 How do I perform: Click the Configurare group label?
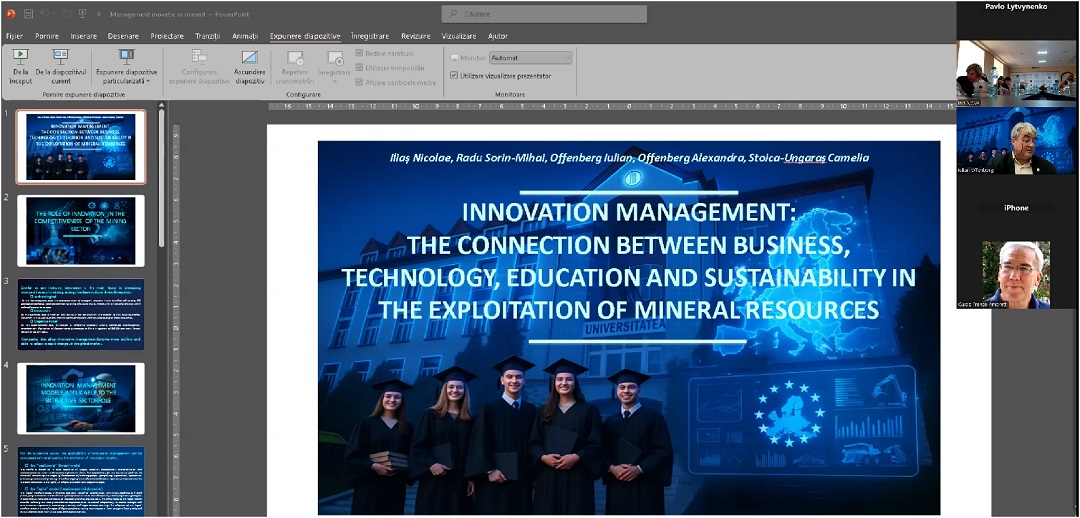click(x=303, y=94)
